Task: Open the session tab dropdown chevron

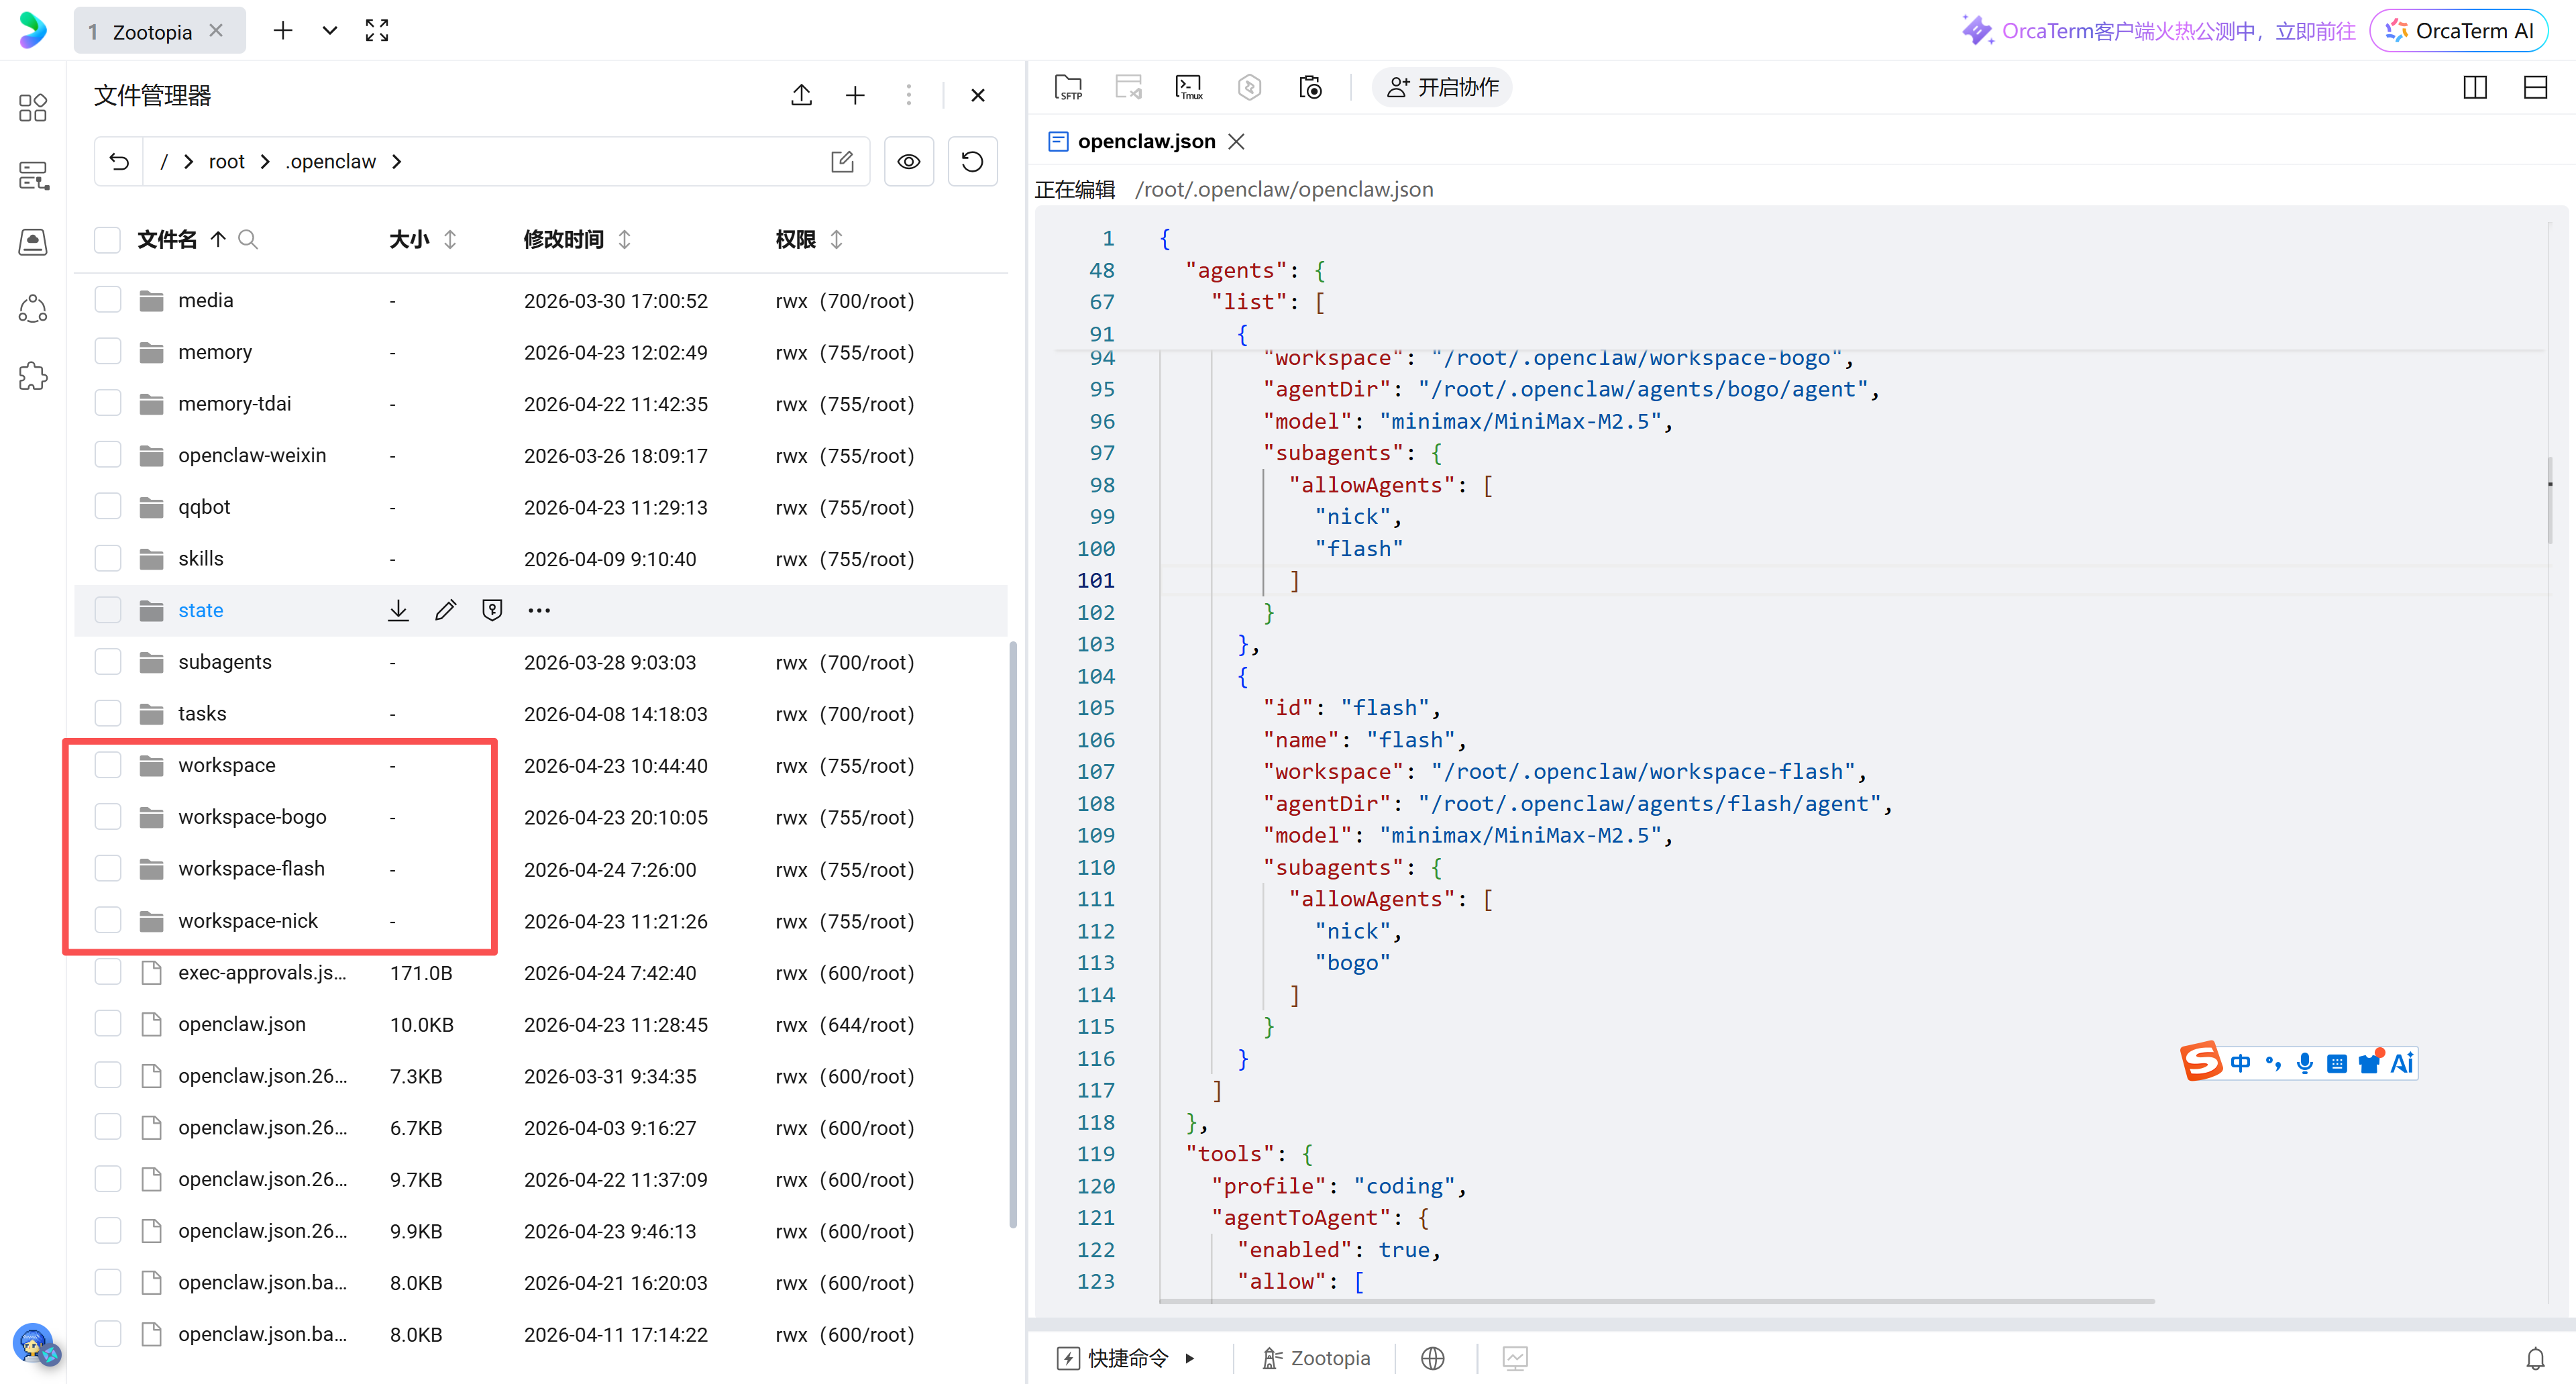Action: click(x=329, y=31)
